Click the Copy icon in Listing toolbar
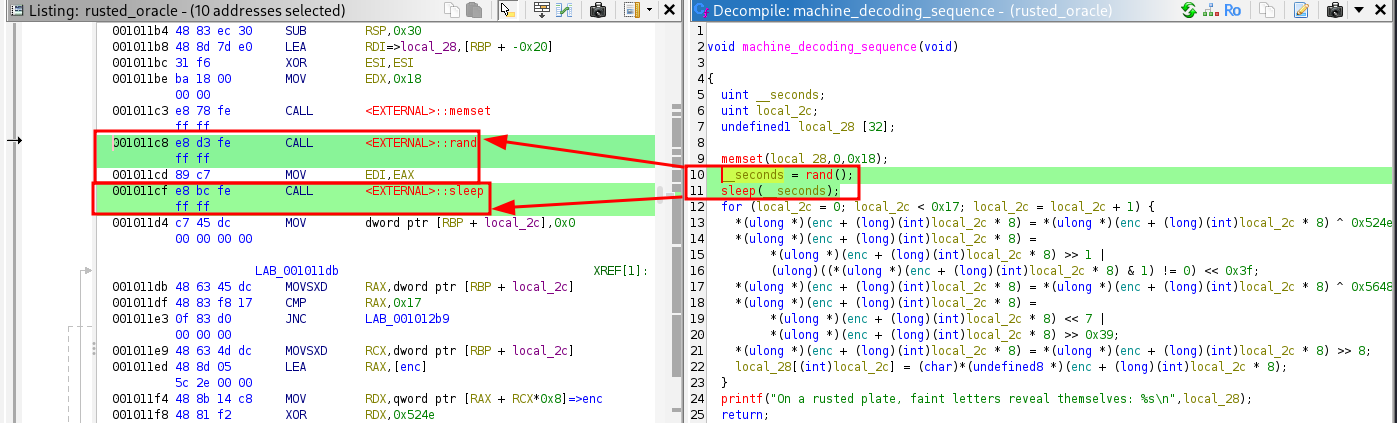Screen dimensions: 1397x423 tap(453, 11)
